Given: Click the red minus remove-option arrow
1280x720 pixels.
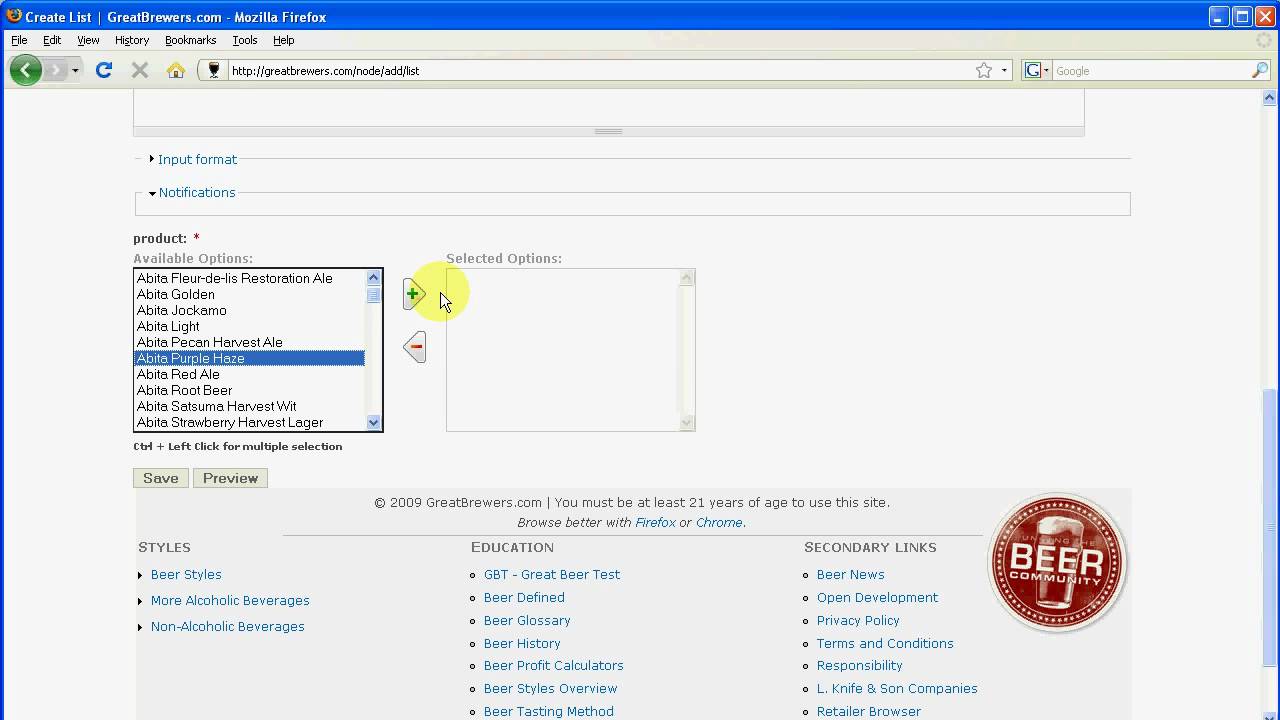Looking at the screenshot, I should point(415,347).
